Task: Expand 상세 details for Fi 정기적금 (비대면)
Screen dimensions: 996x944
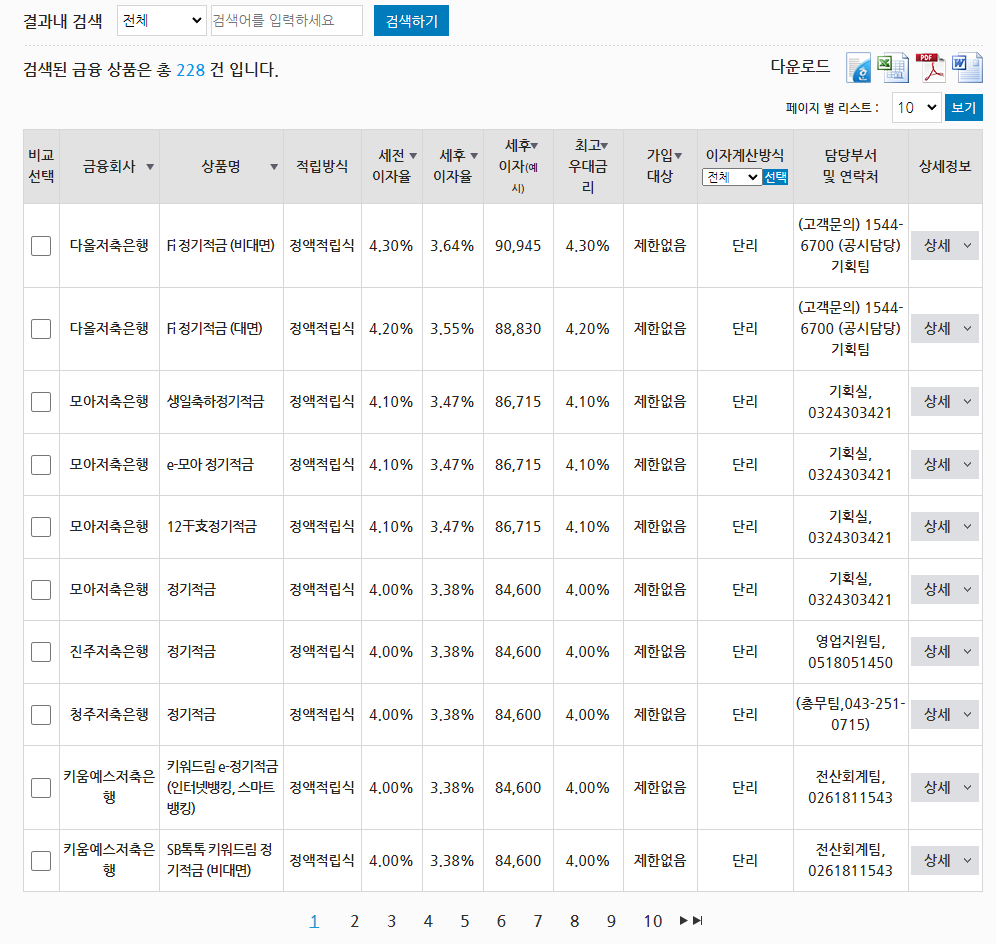Action: point(945,246)
